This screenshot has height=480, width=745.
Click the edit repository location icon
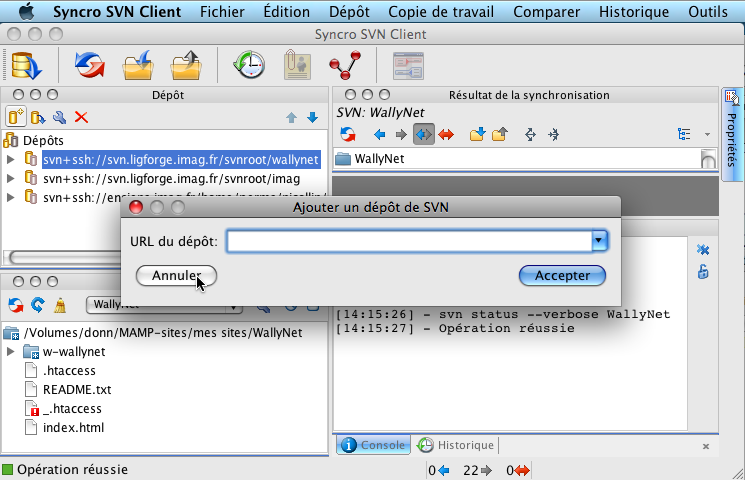pyautogui.click(x=38, y=117)
